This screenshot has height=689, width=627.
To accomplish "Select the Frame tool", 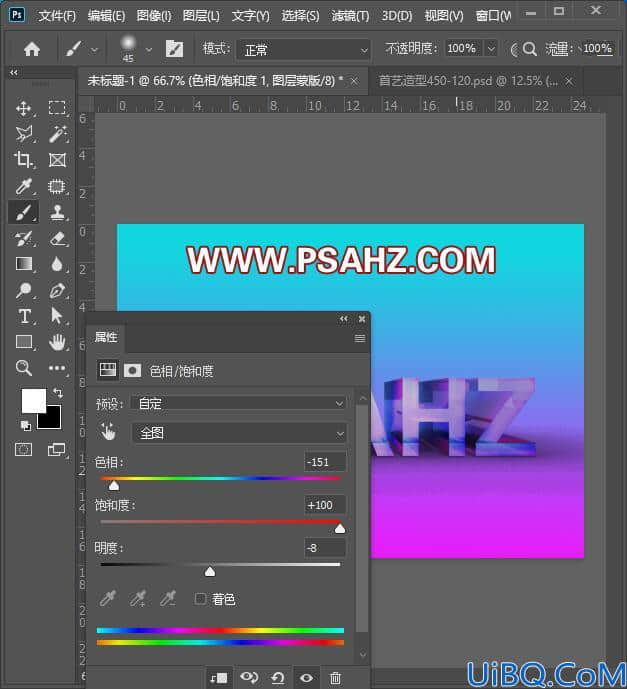I will [x=57, y=160].
